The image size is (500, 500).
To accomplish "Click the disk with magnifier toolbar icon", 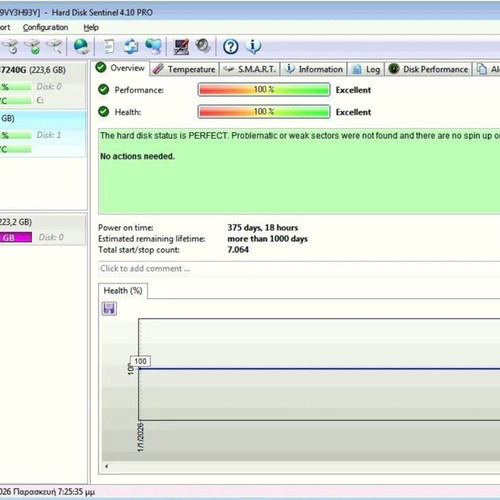I will [55, 46].
